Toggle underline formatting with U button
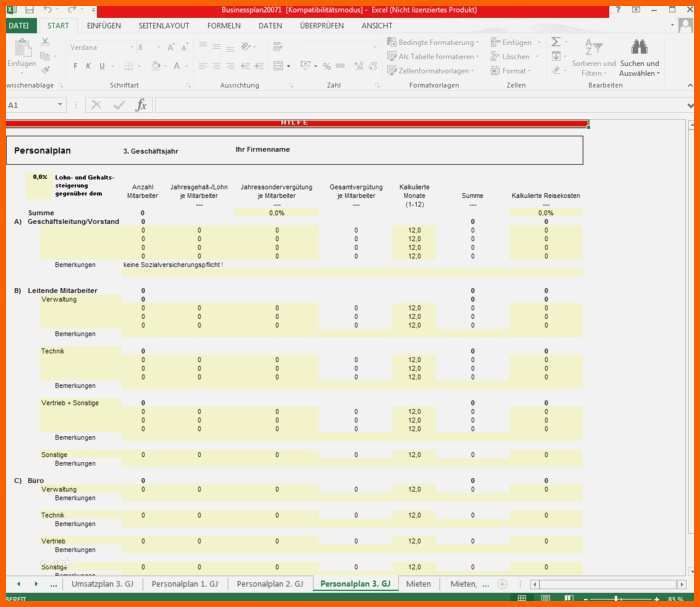Image resolution: width=700 pixels, height=607 pixels. [x=102, y=66]
